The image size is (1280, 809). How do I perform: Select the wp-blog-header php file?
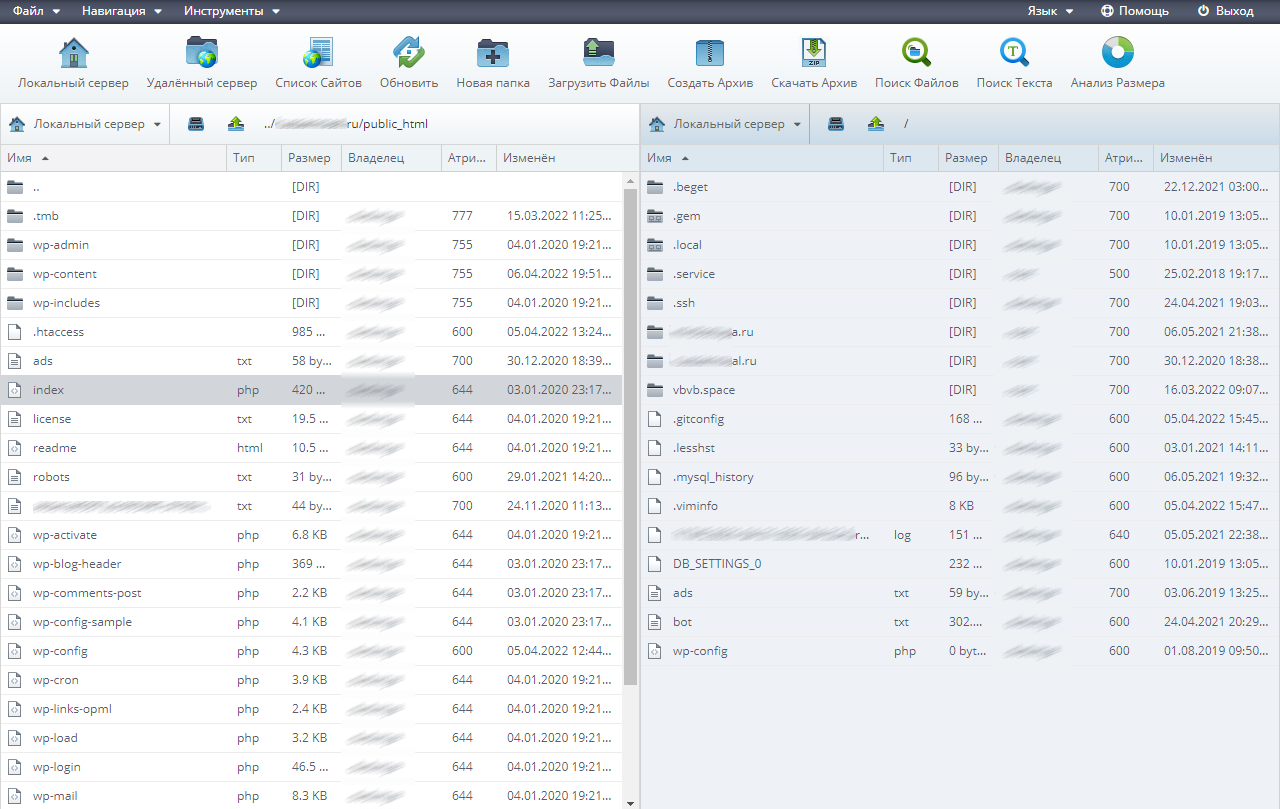[311, 564]
